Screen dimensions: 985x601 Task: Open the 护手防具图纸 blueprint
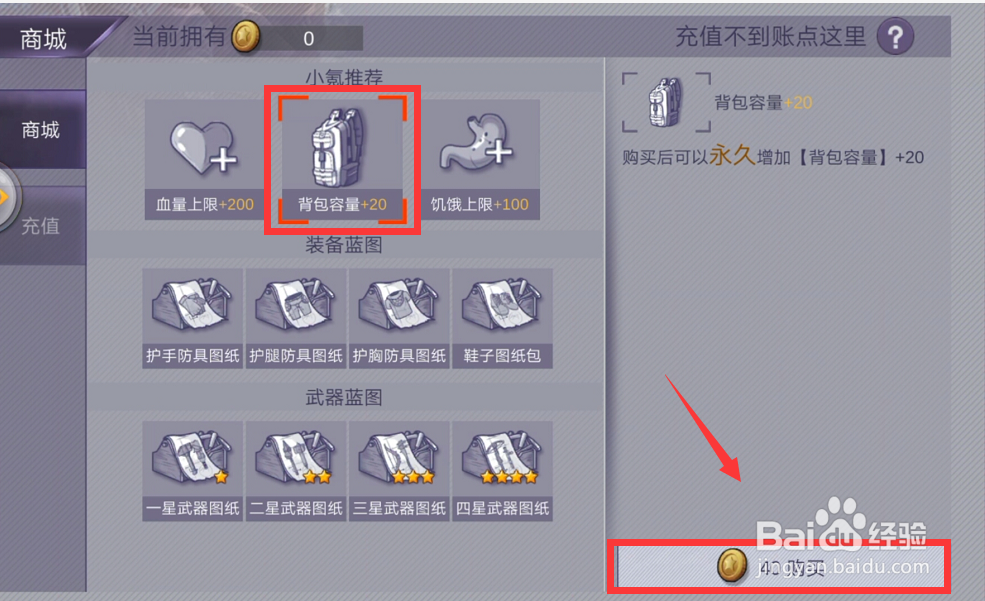pyautogui.click(x=192, y=318)
